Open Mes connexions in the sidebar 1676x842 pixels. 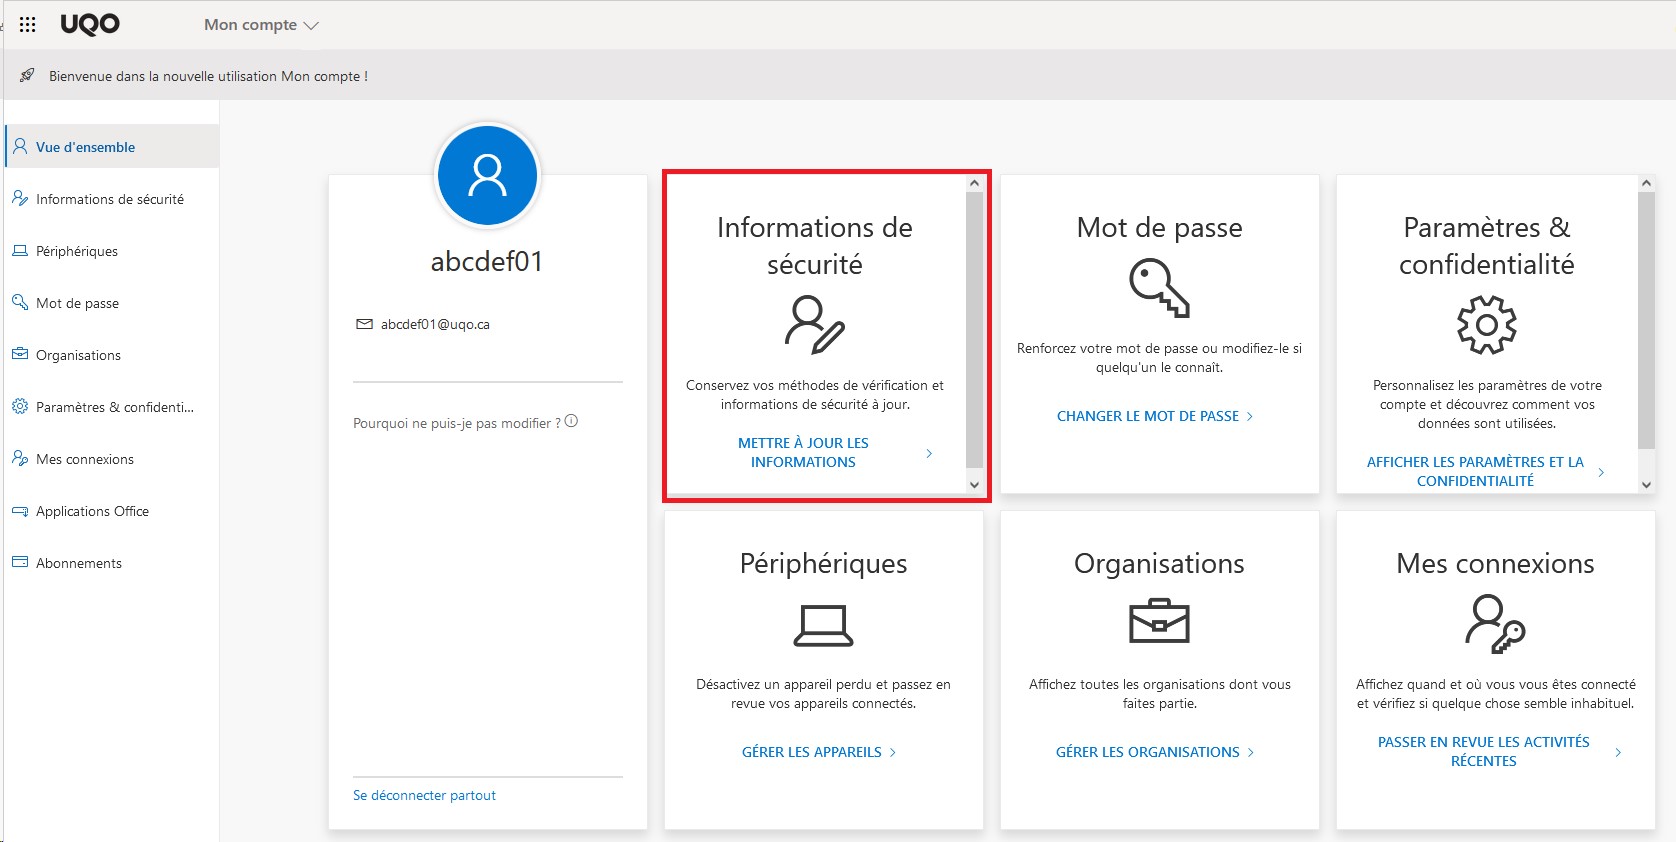pyautogui.click(x=112, y=459)
